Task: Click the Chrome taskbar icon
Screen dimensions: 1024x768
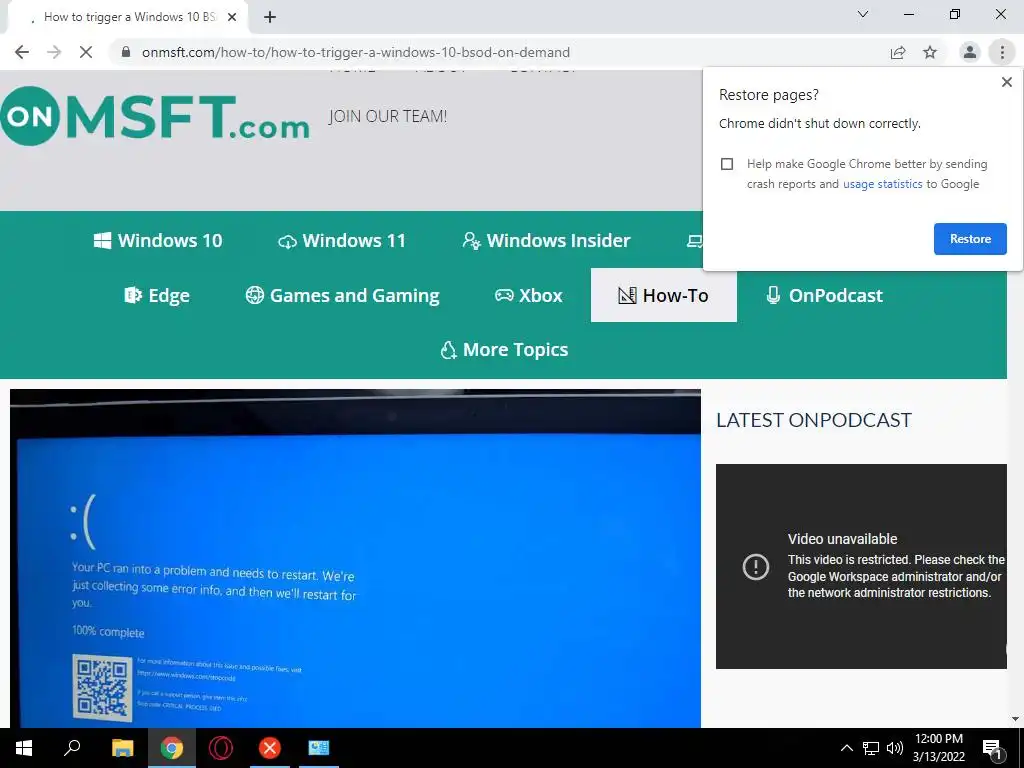Action: [x=172, y=748]
